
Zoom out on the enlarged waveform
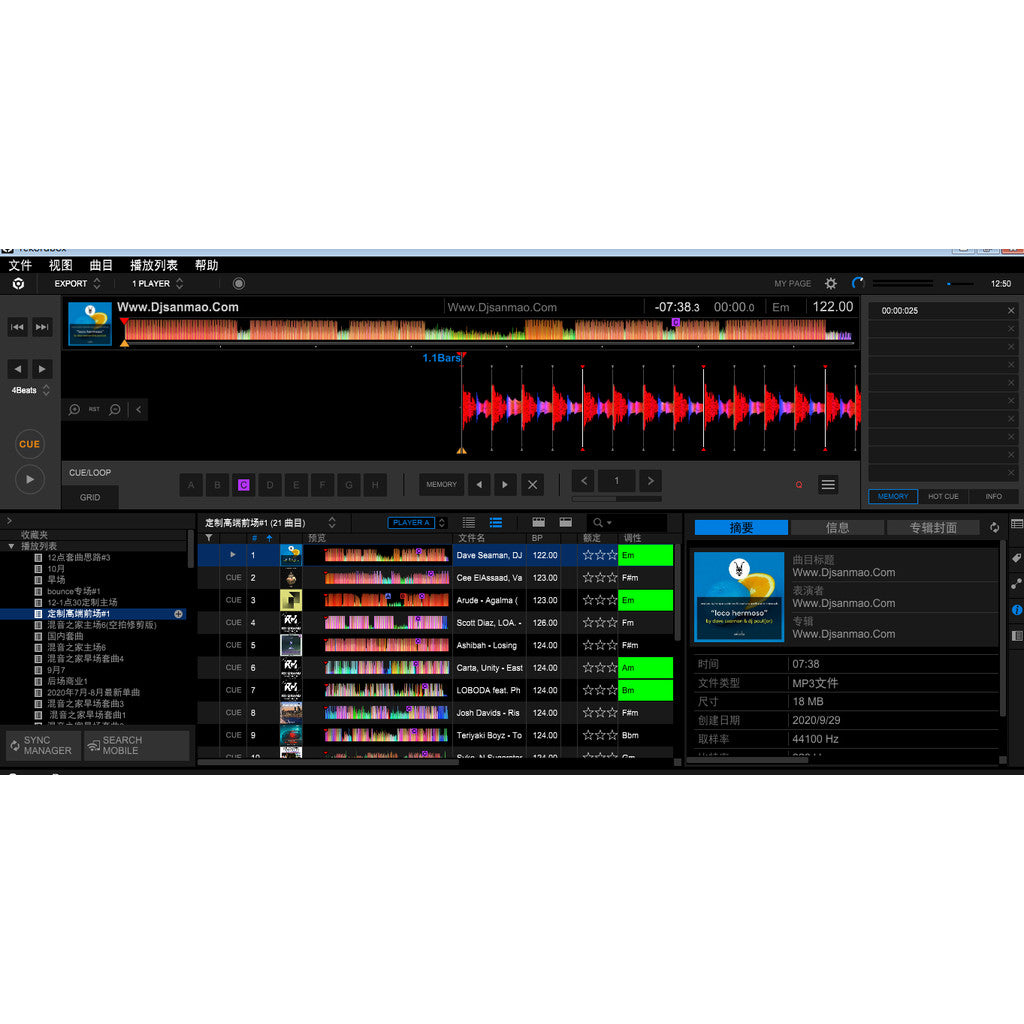click(x=115, y=409)
